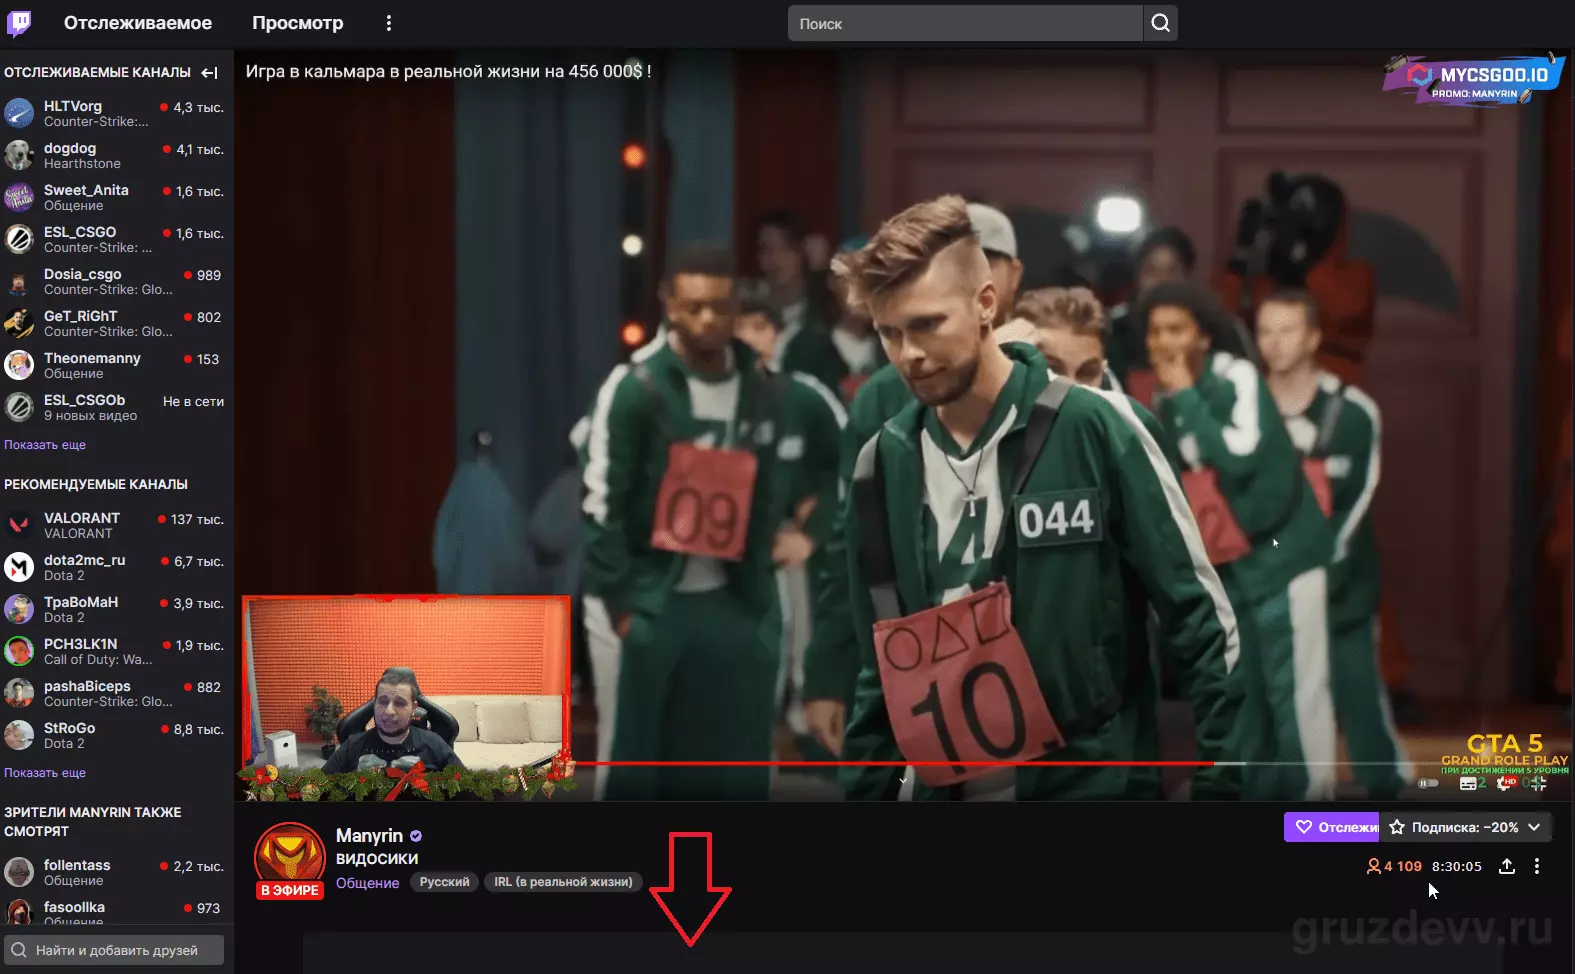Viewport: 1575px width, 974px height.
Task: Click the viewer count 4 109
Action: point(1394,866)
